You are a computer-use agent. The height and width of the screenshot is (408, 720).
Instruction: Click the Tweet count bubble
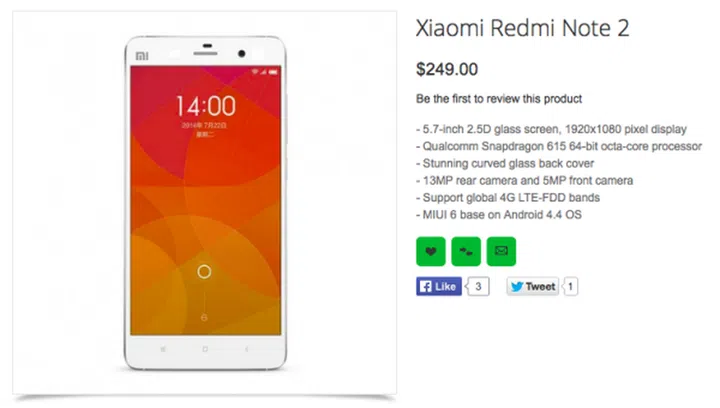tap(570, 286)
